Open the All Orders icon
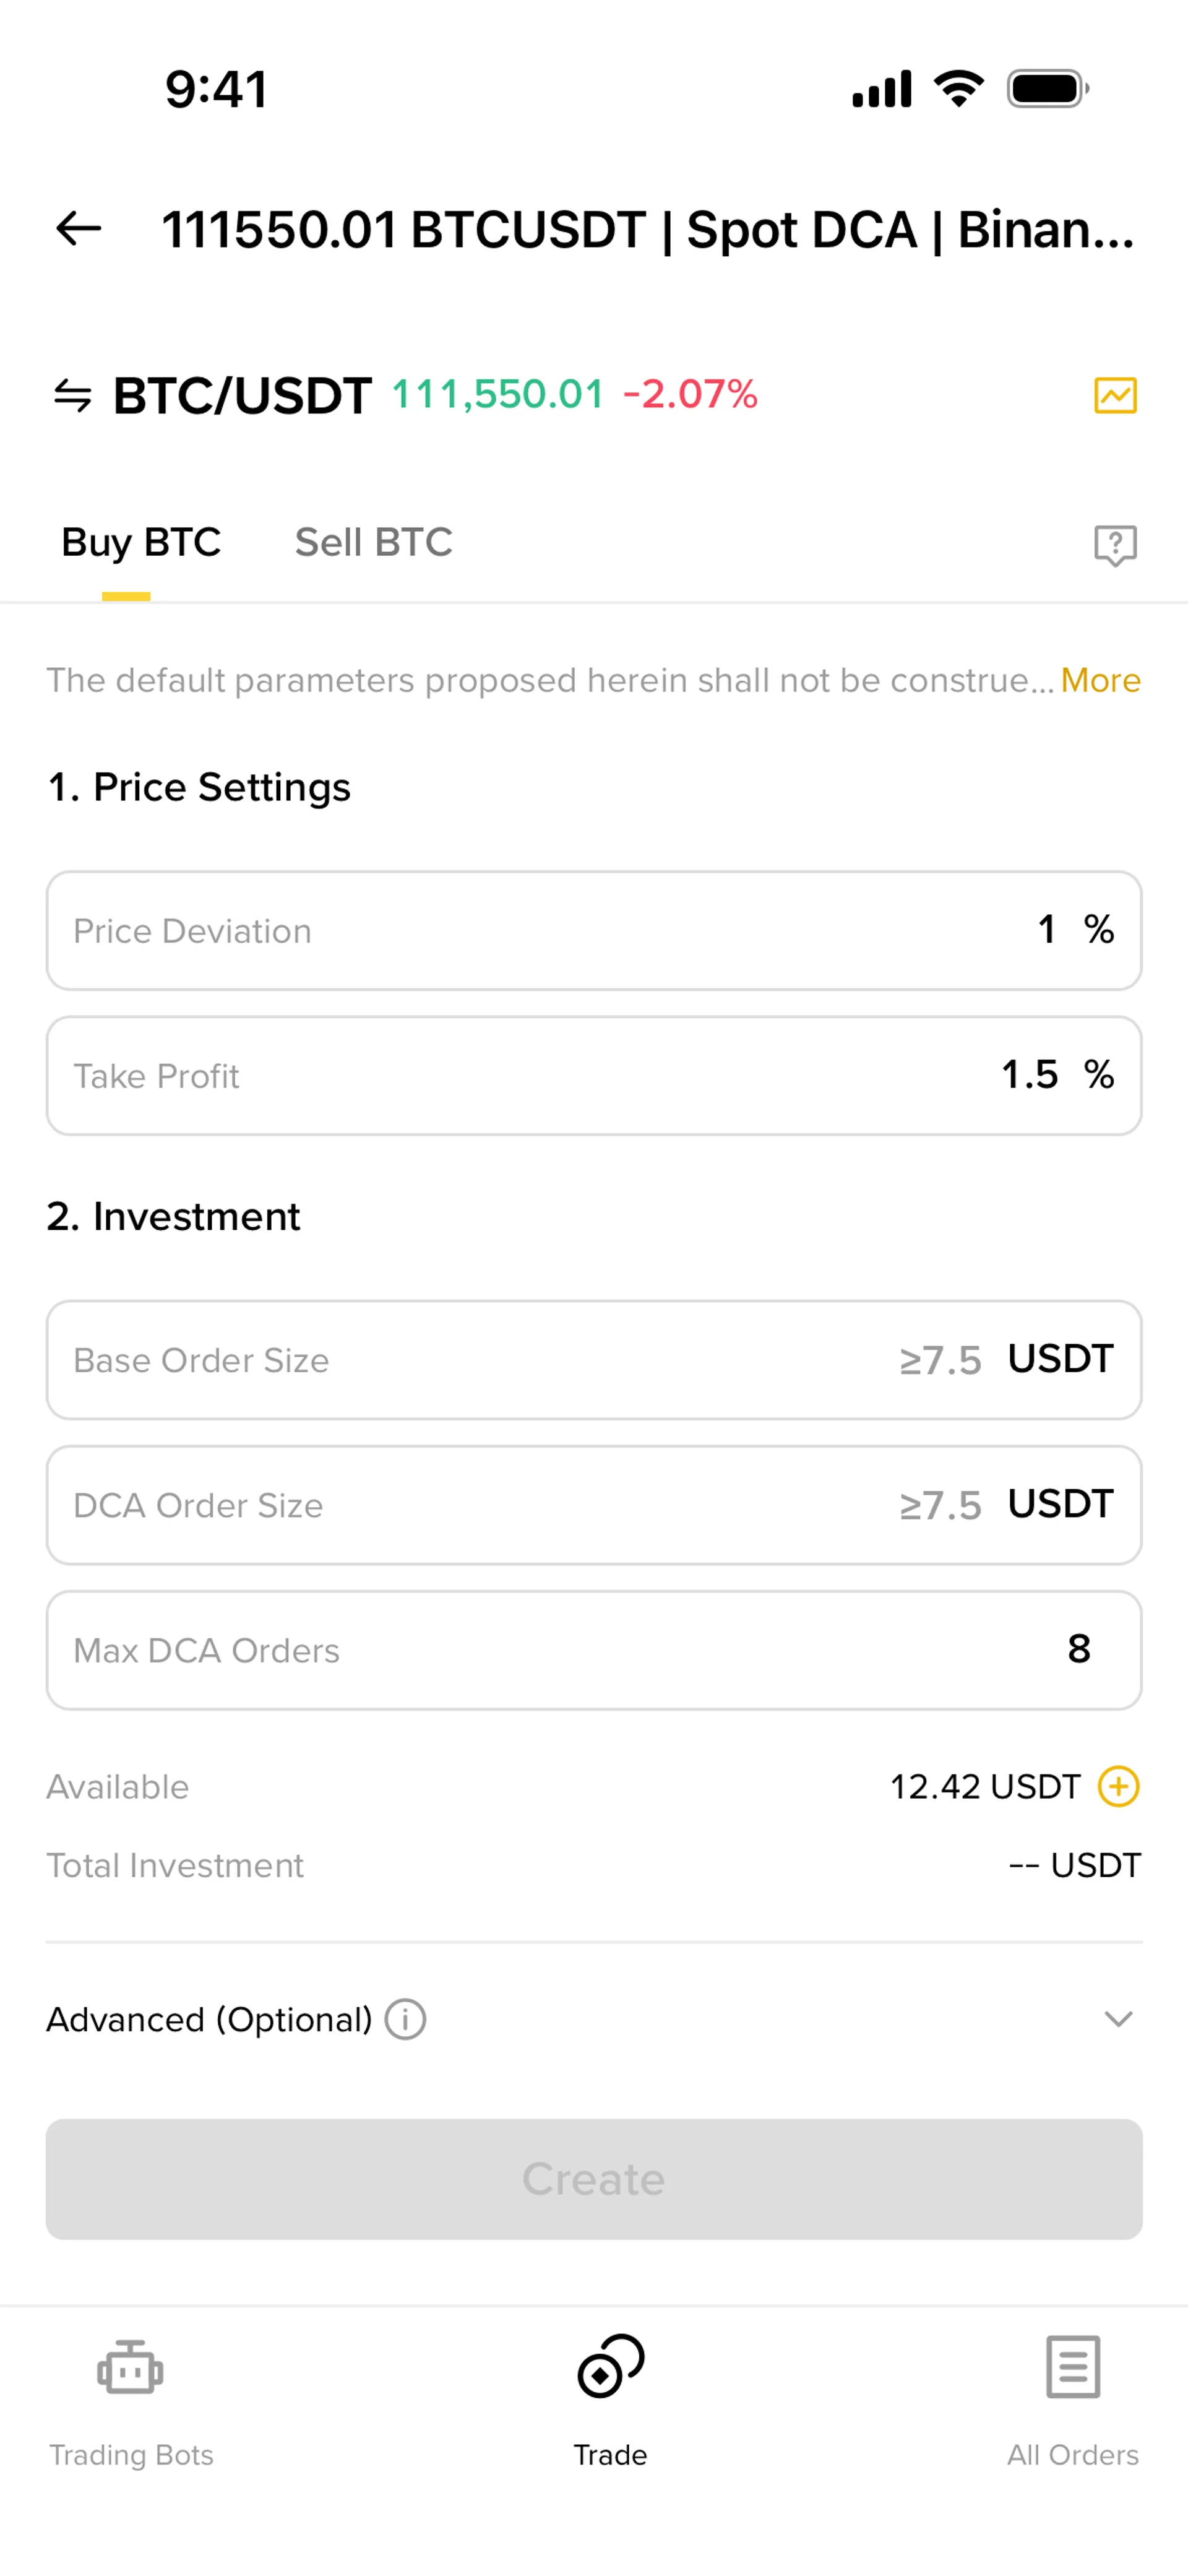 coord(1073,2367)
